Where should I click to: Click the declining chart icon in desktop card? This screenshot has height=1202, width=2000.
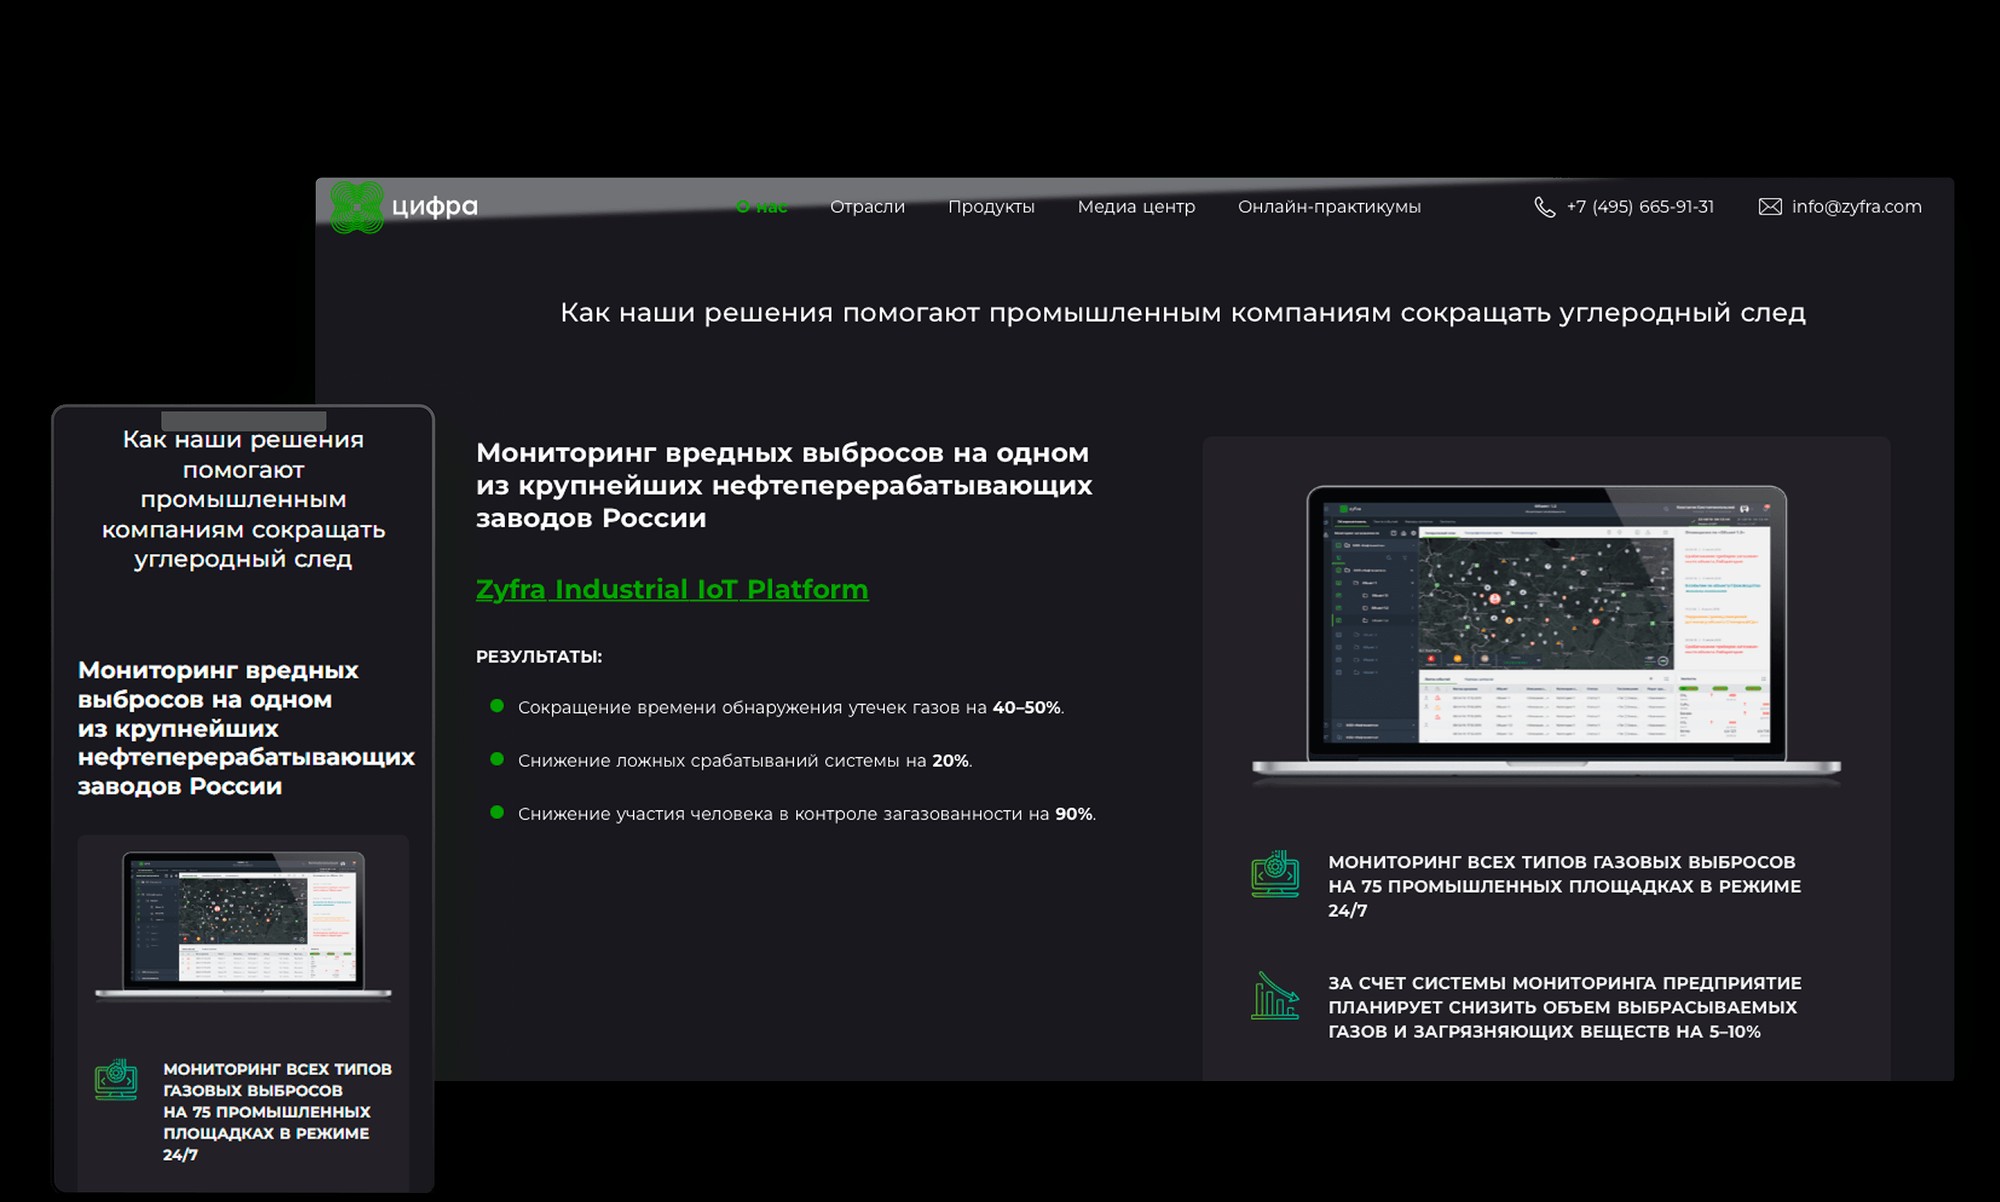click(1275, 995)
